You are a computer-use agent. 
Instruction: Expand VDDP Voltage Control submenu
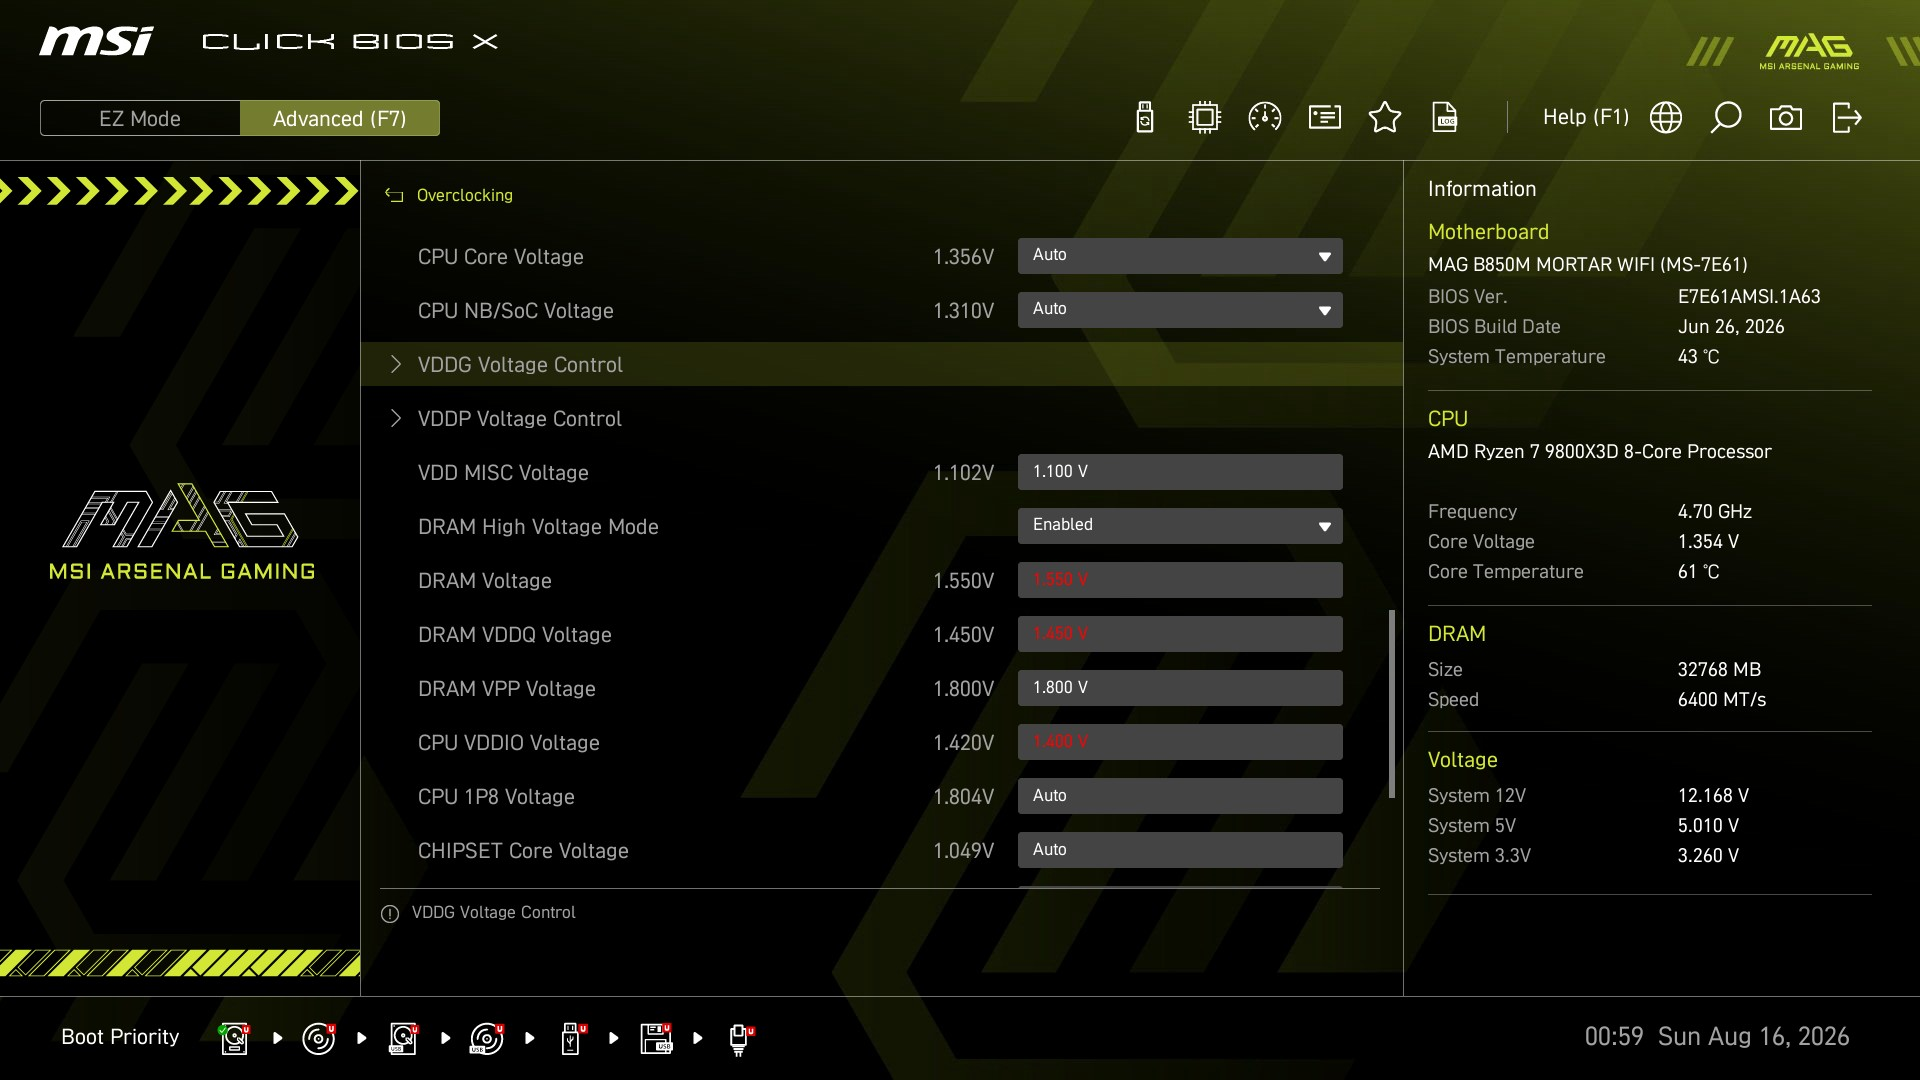(881, 418)
